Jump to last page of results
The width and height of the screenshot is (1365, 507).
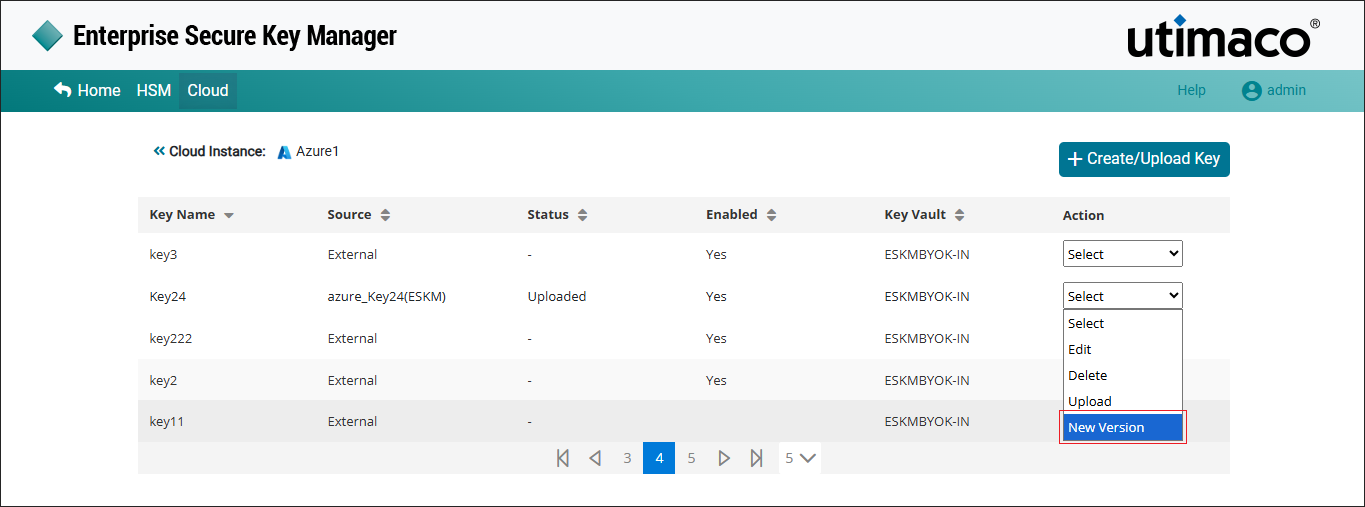pos(757,458)
